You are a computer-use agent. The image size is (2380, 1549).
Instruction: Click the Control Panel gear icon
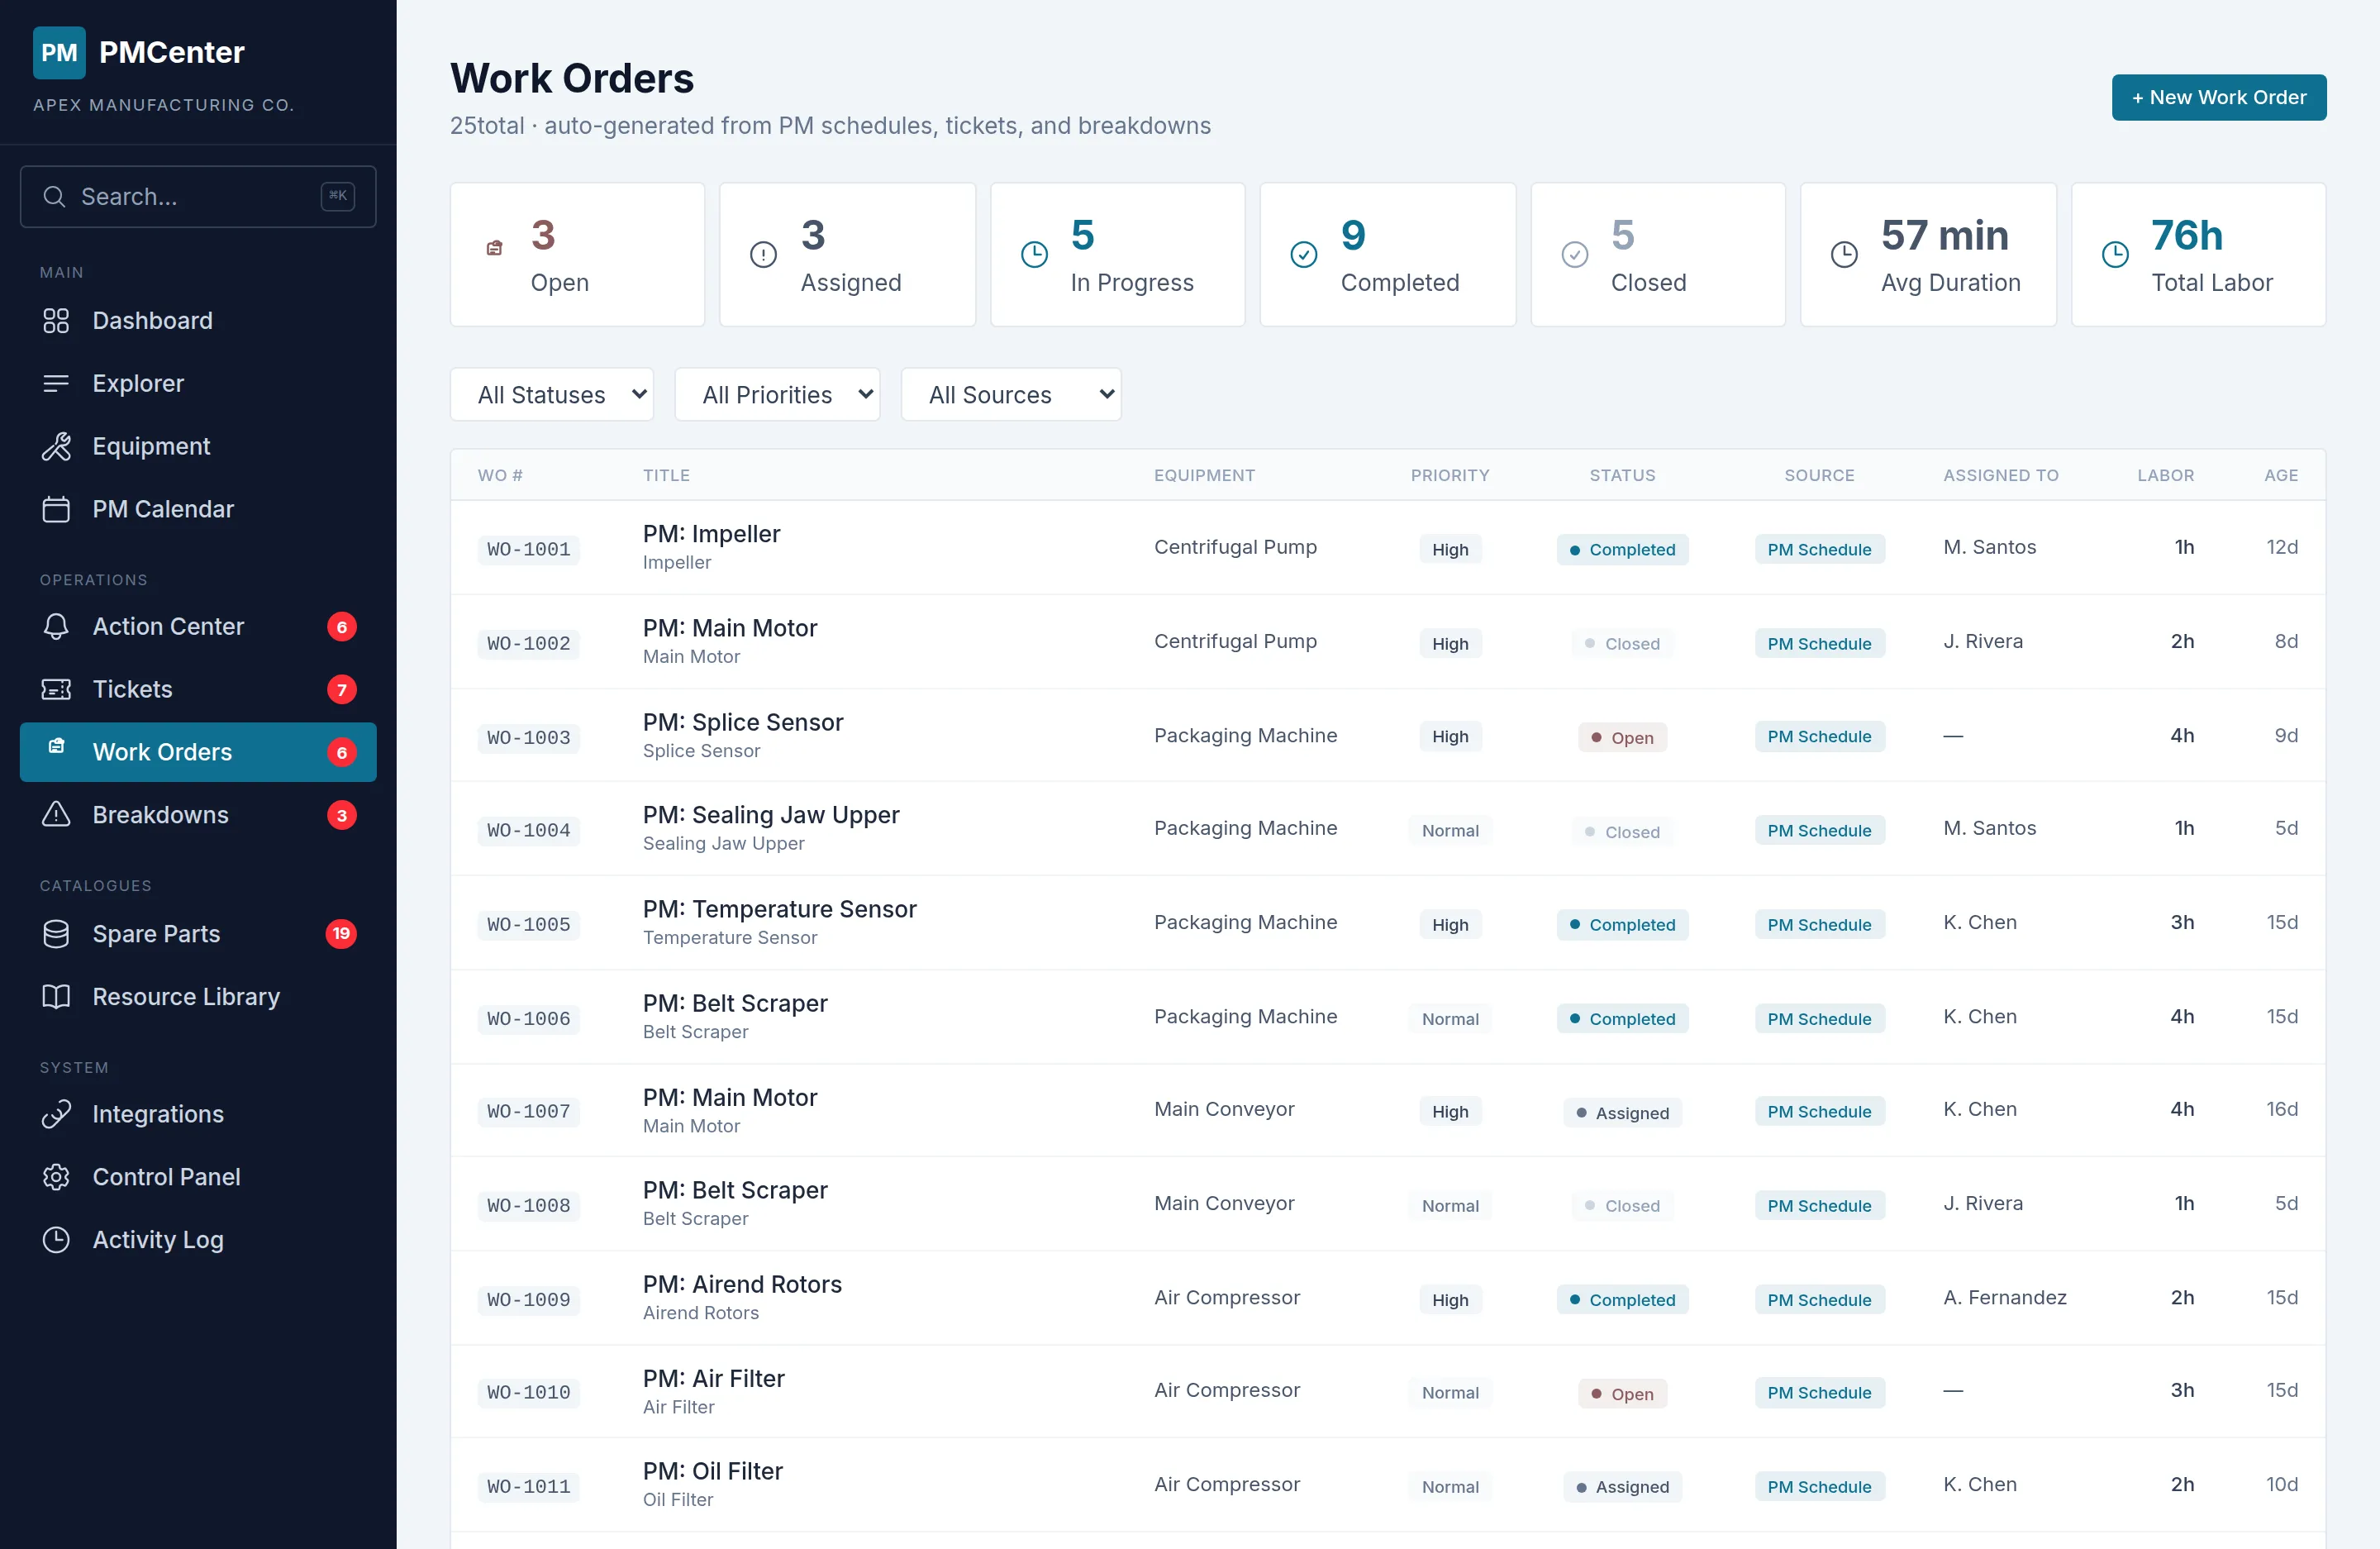tap(56, 1177)
